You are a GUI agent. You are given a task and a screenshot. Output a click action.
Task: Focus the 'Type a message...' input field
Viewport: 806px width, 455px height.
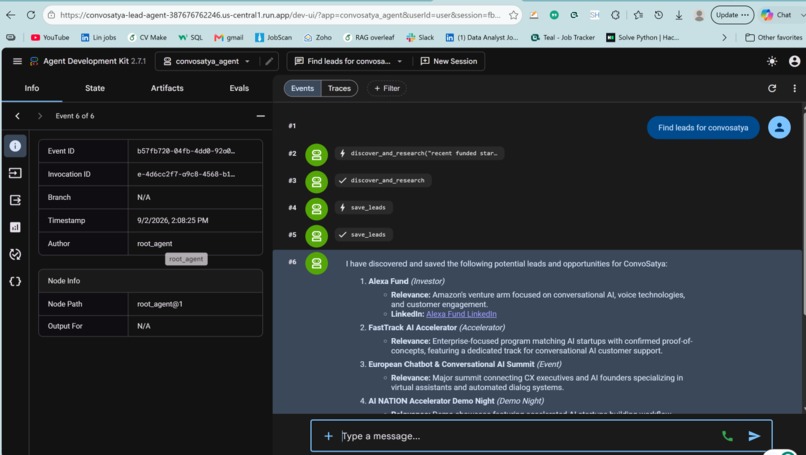[x=527, y=436]
